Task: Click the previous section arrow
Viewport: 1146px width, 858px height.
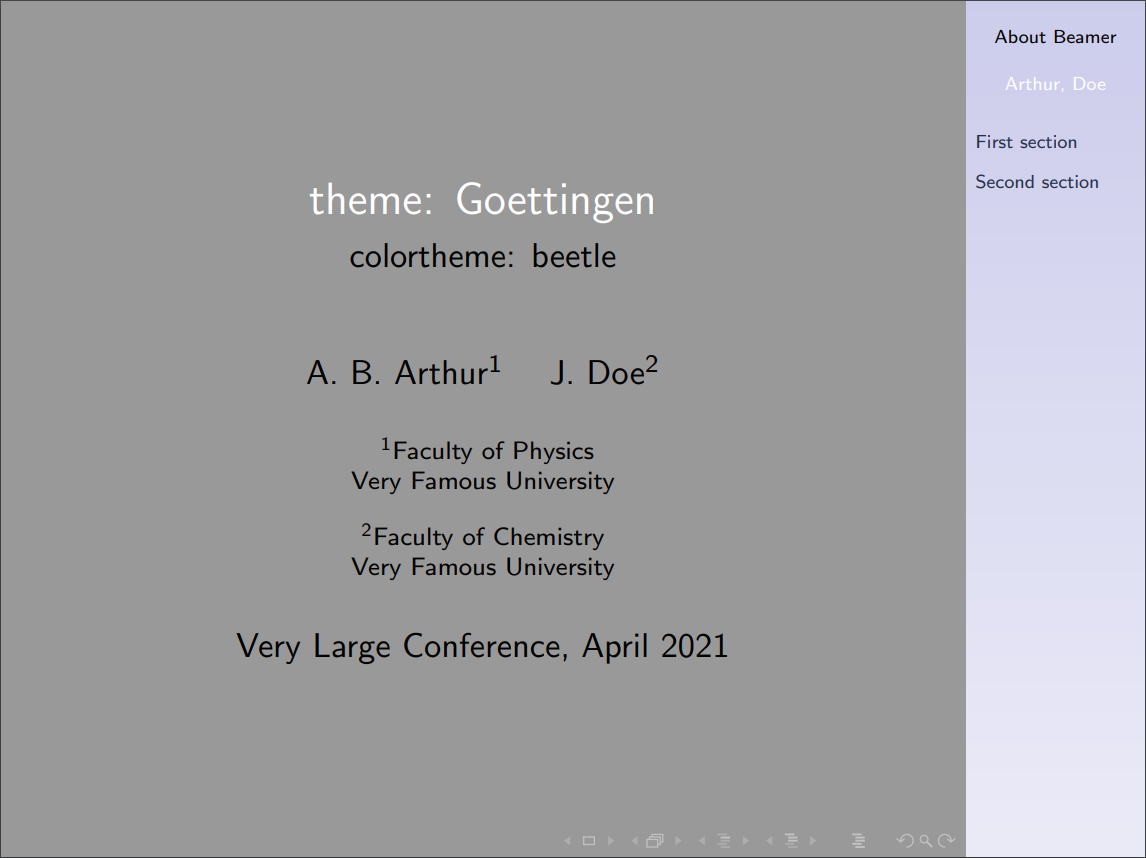Action: pos(768,840)
